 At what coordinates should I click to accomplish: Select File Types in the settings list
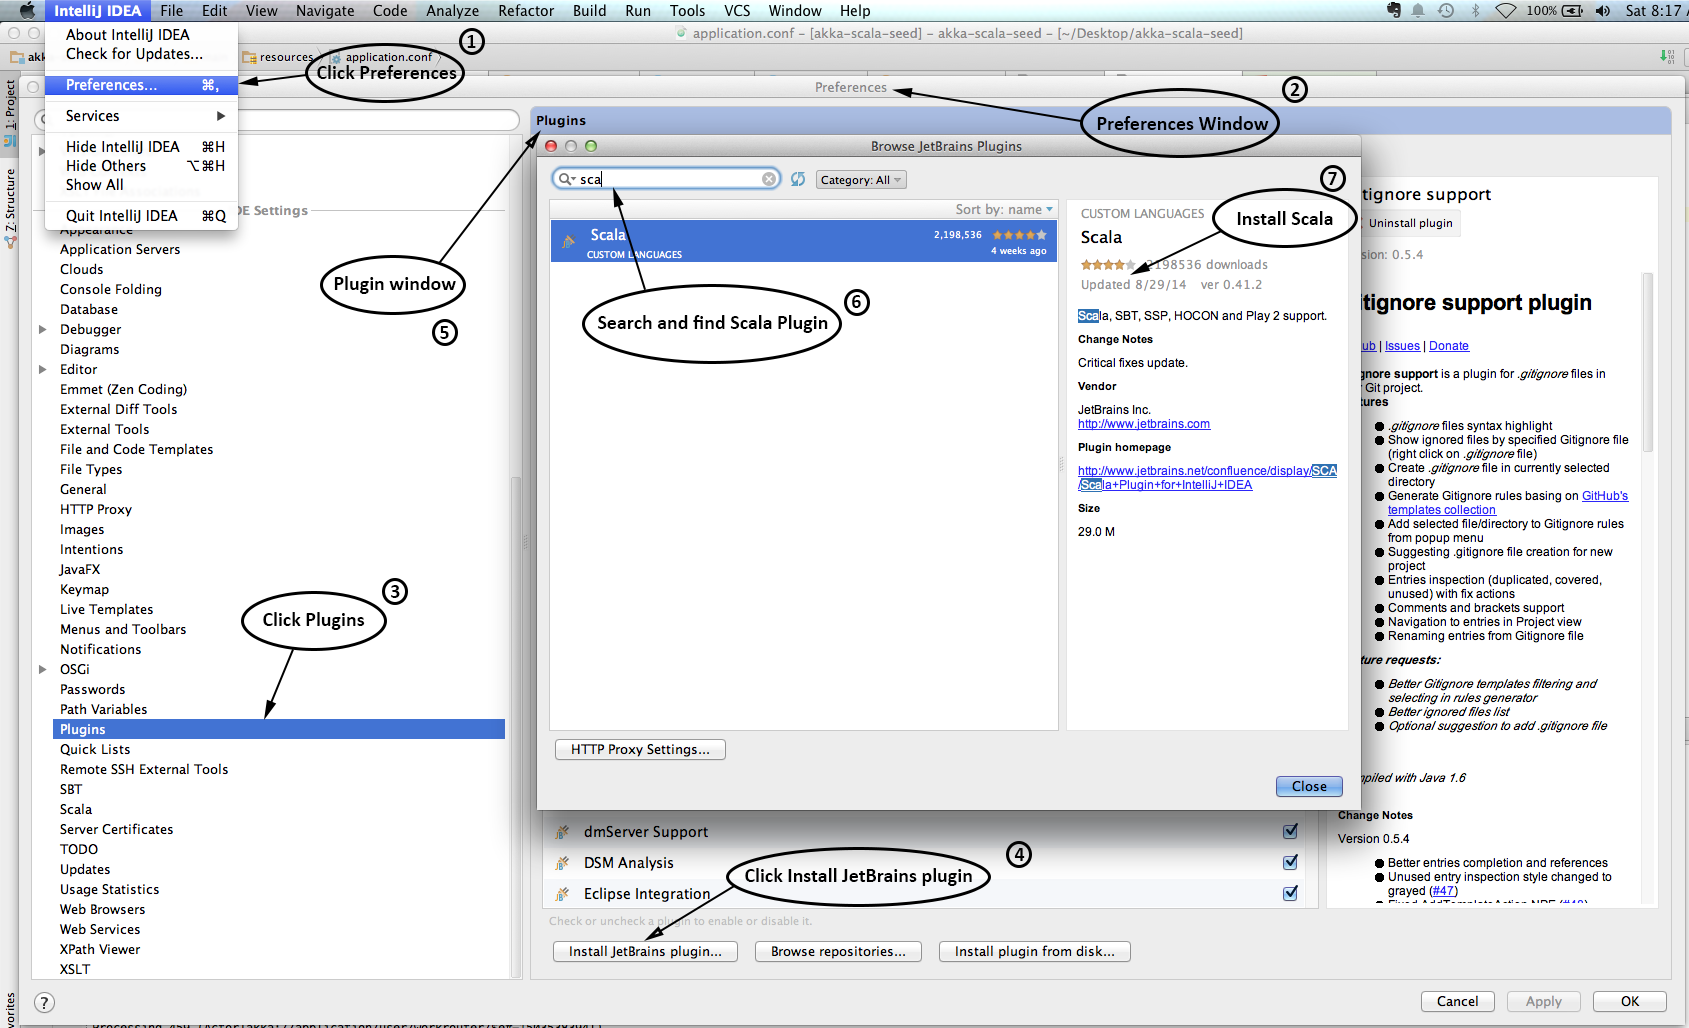[x=91, y=469]
